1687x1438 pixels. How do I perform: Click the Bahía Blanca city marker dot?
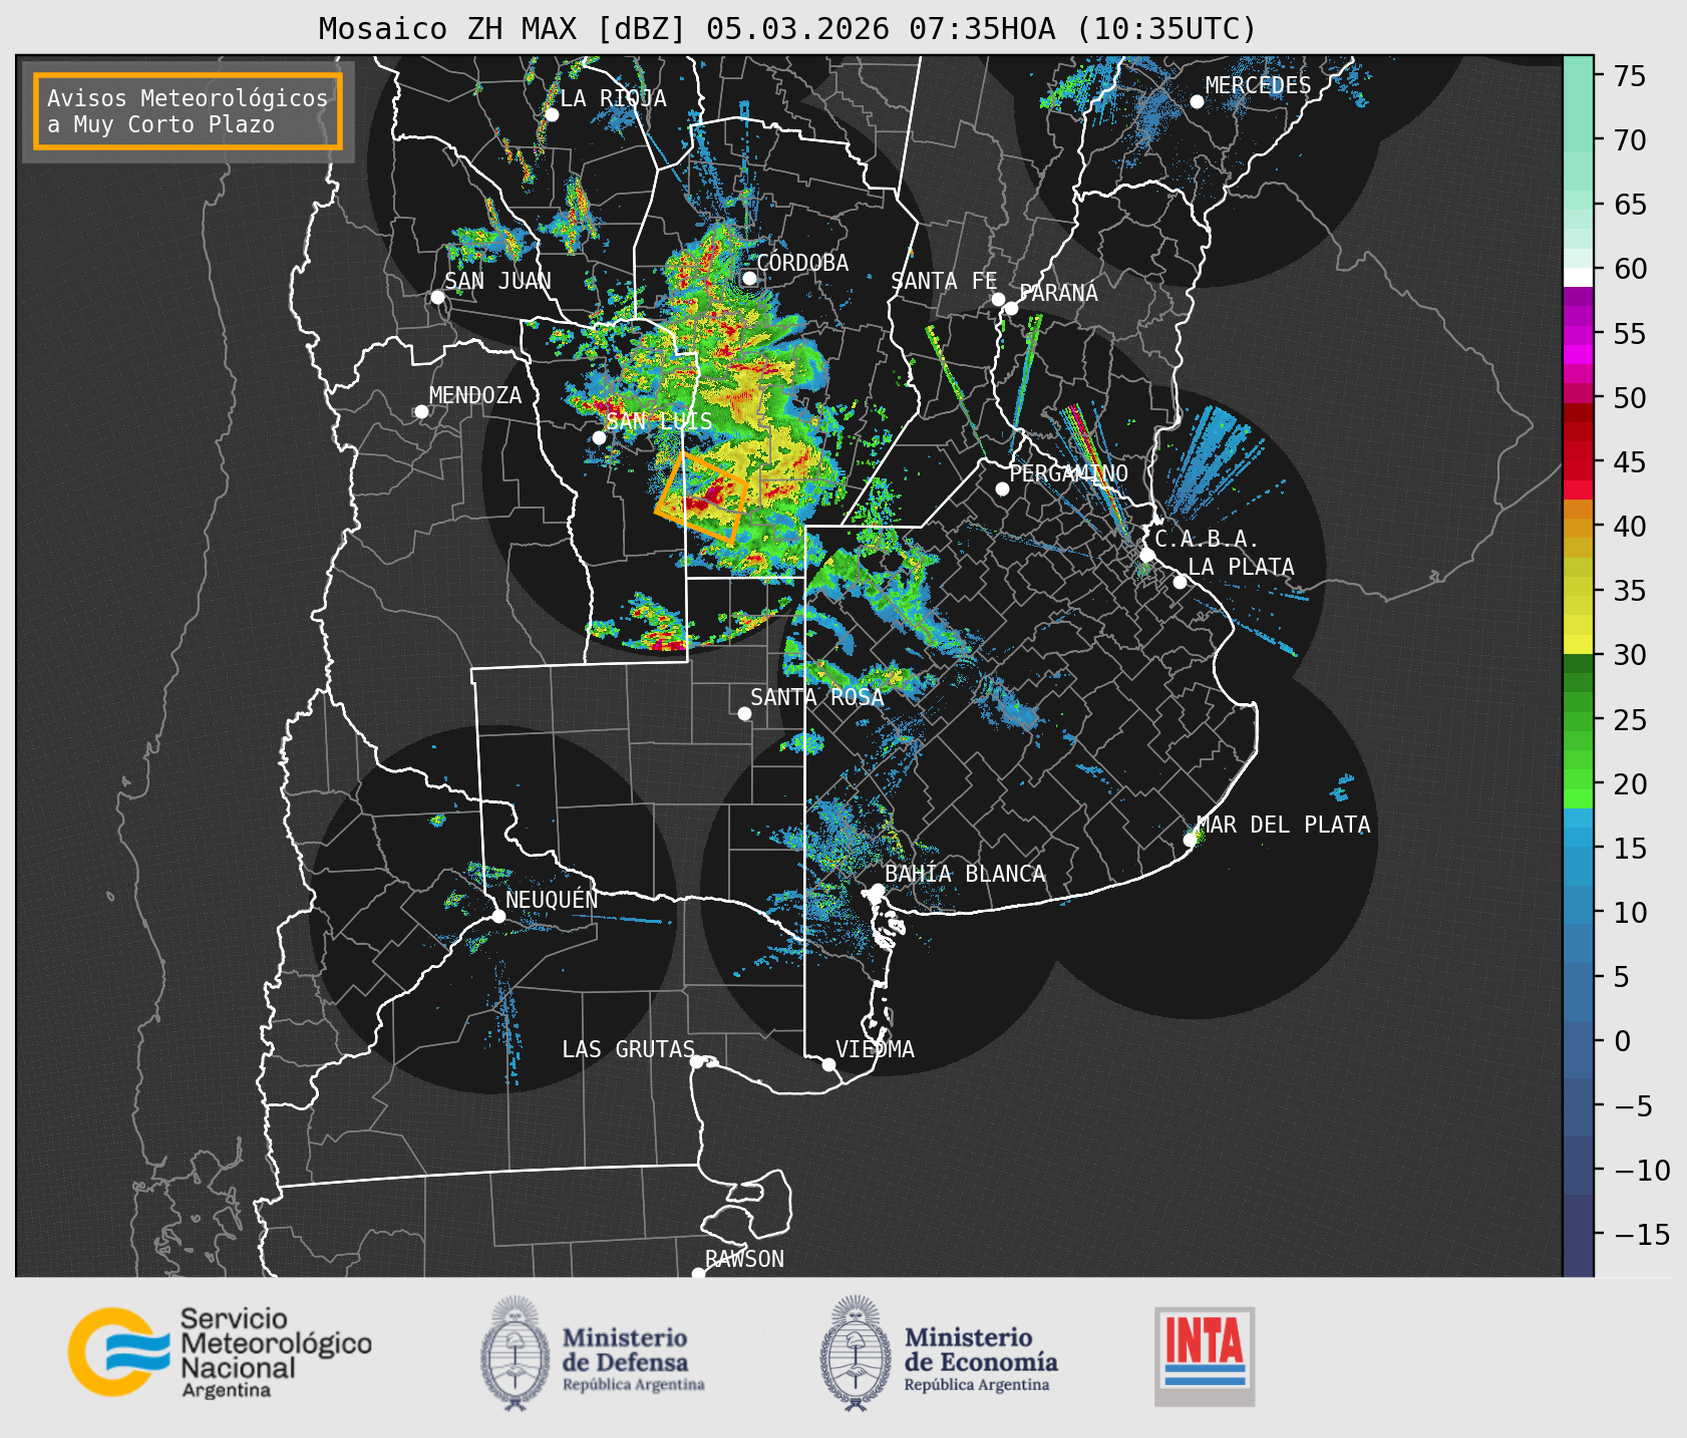point(877,890)
